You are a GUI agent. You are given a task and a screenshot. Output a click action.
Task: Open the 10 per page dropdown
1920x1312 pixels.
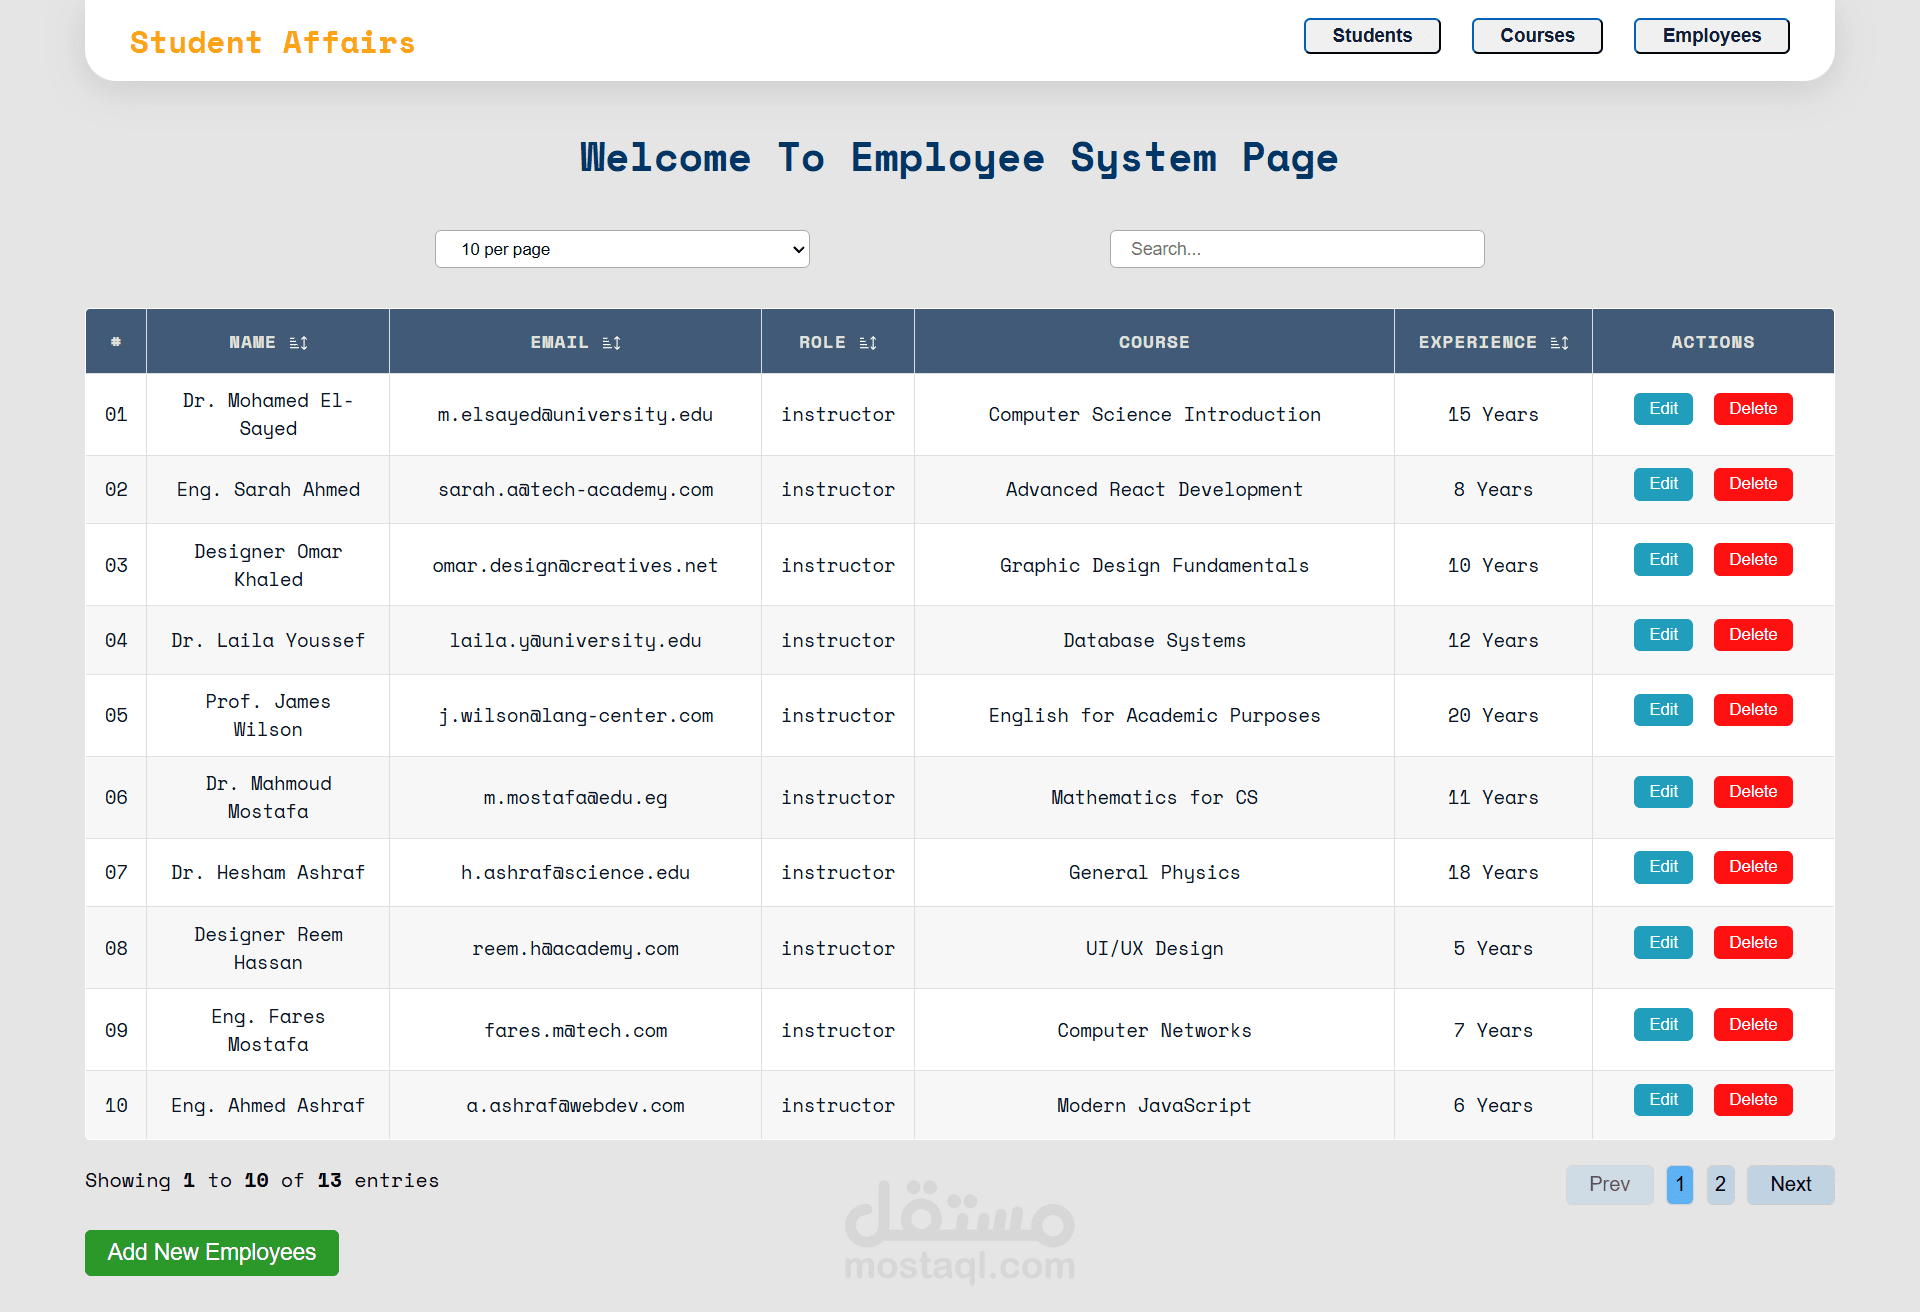pos(622,249)
